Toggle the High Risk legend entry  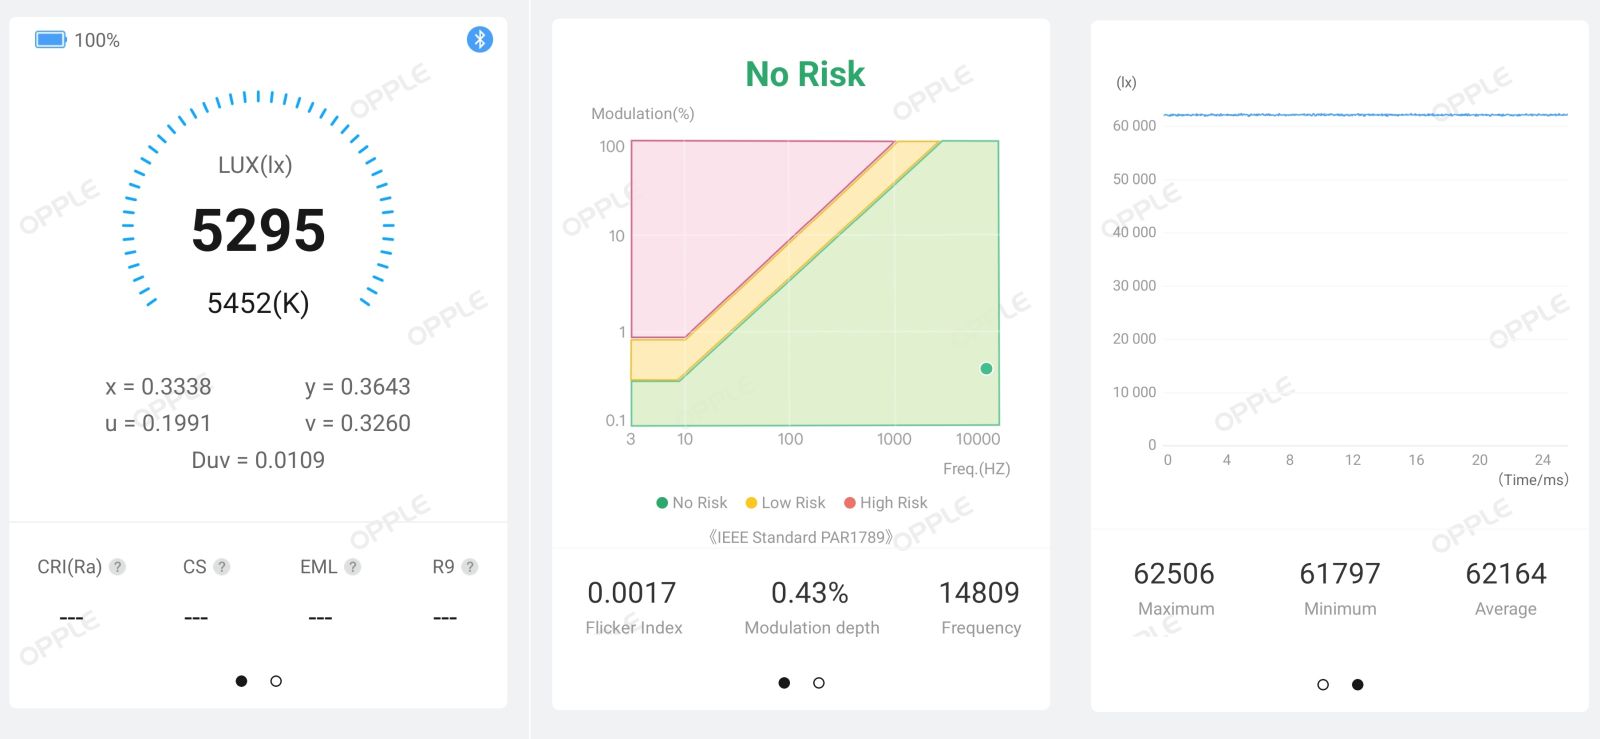click(x=885, y=503)
